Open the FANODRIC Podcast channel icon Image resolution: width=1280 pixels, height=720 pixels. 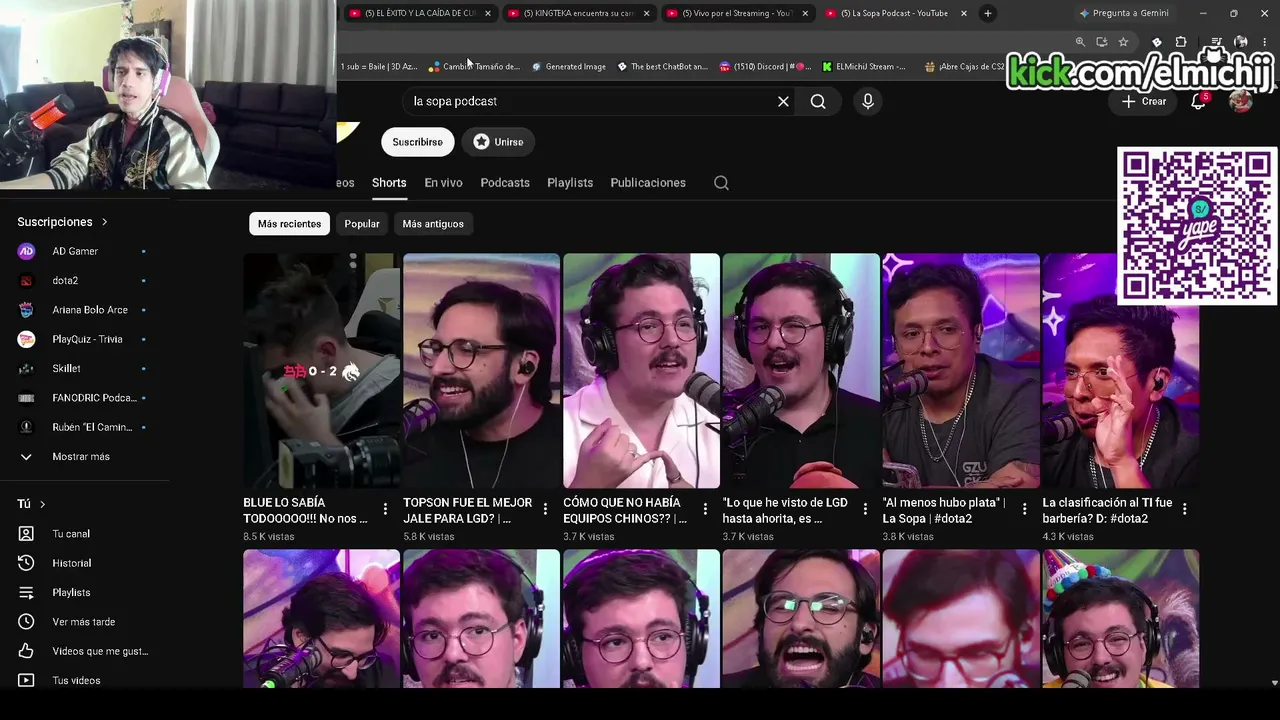tap(27, 398)
